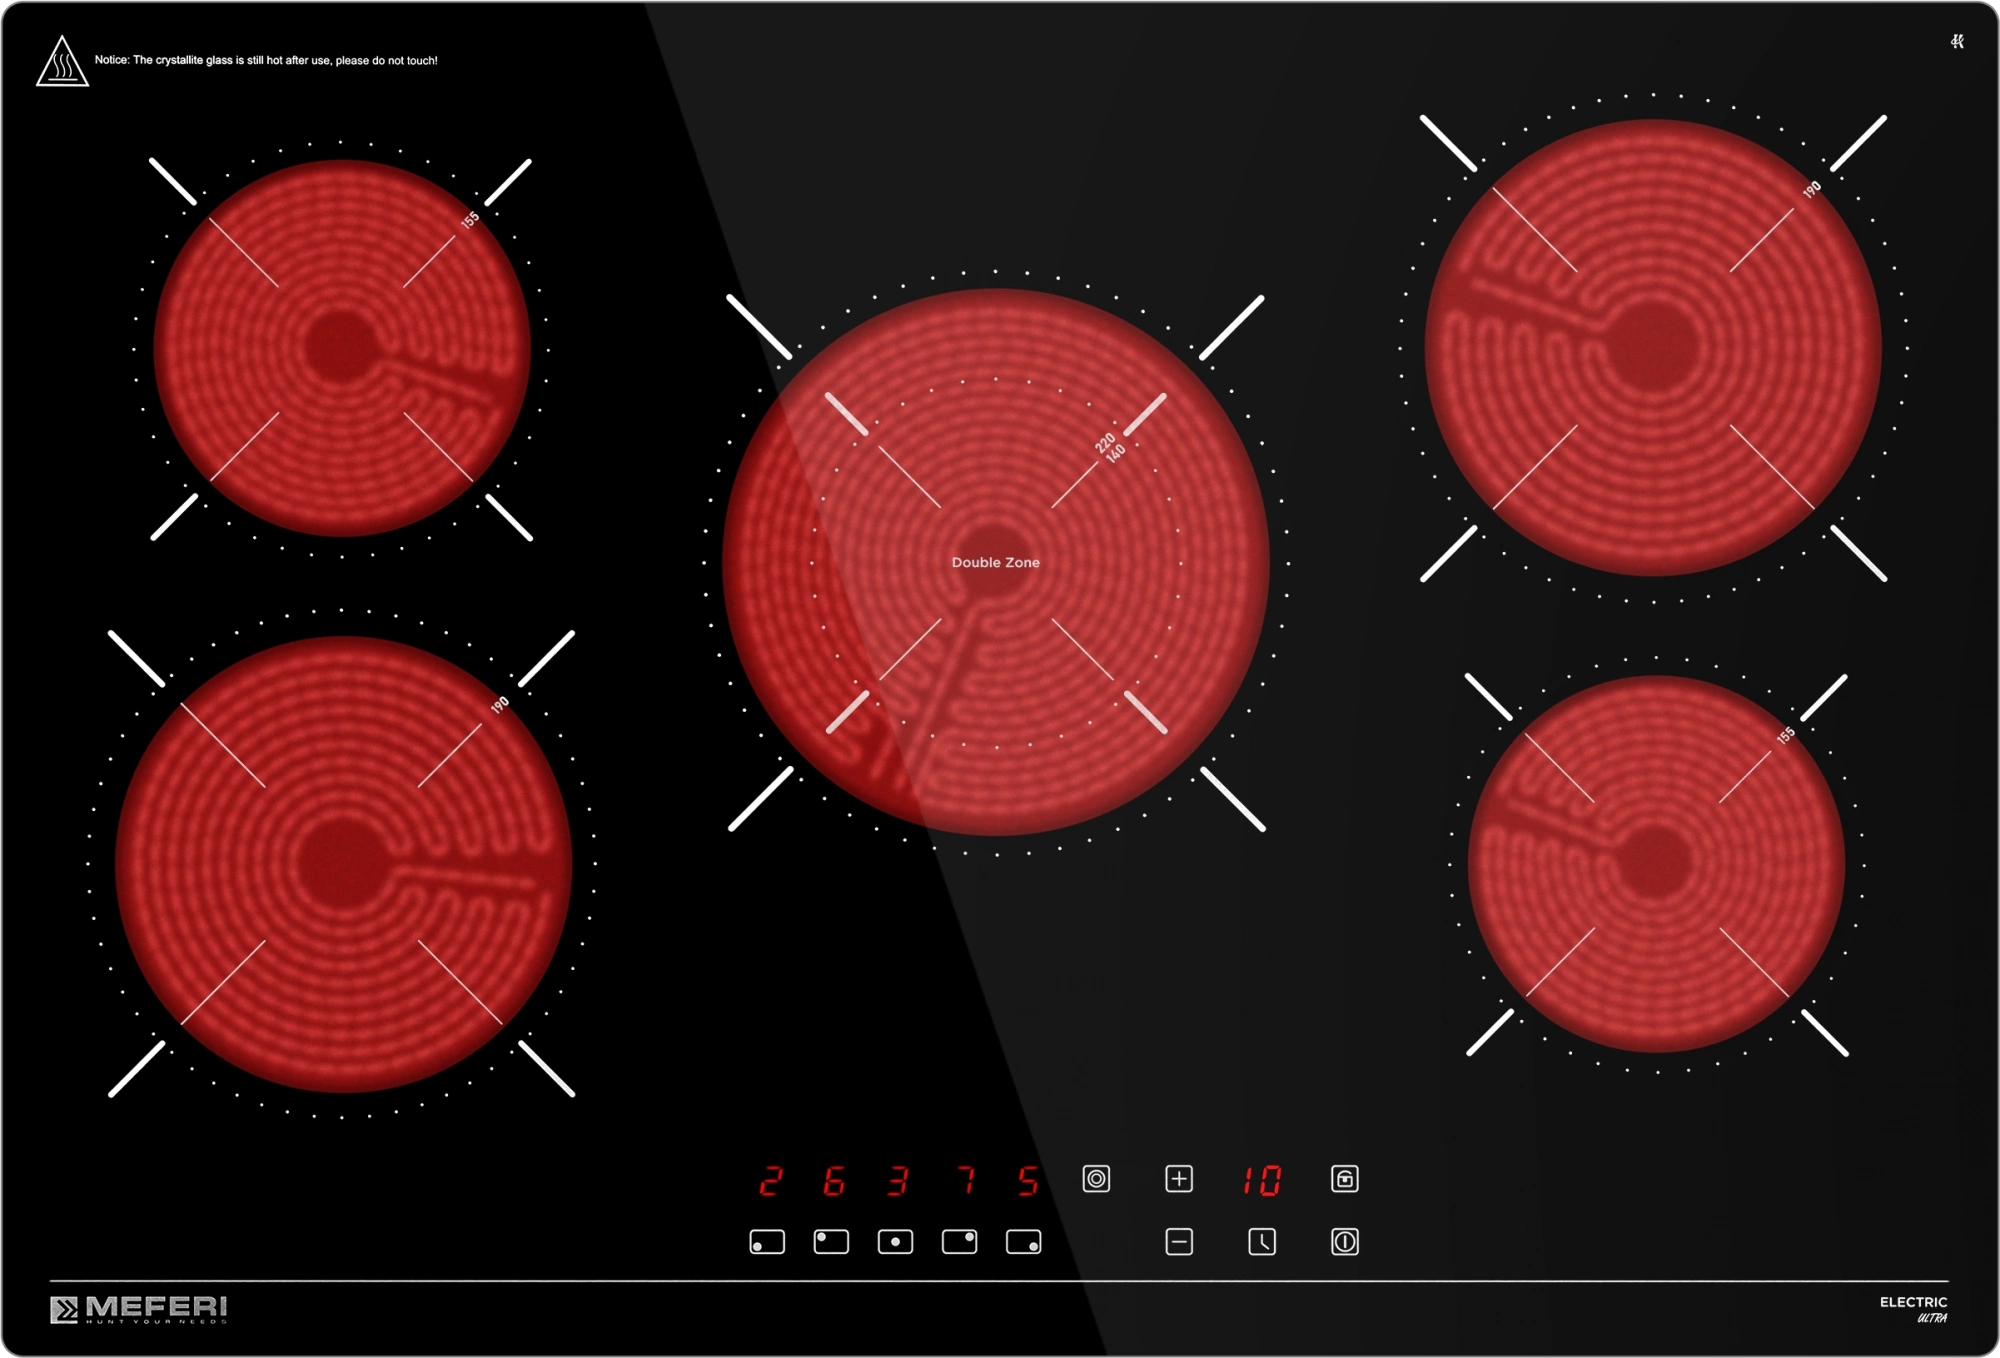This screenshot has height=1358, width=2000.
Task: Click the red power level display showing 7
Action: [966, 1181]
